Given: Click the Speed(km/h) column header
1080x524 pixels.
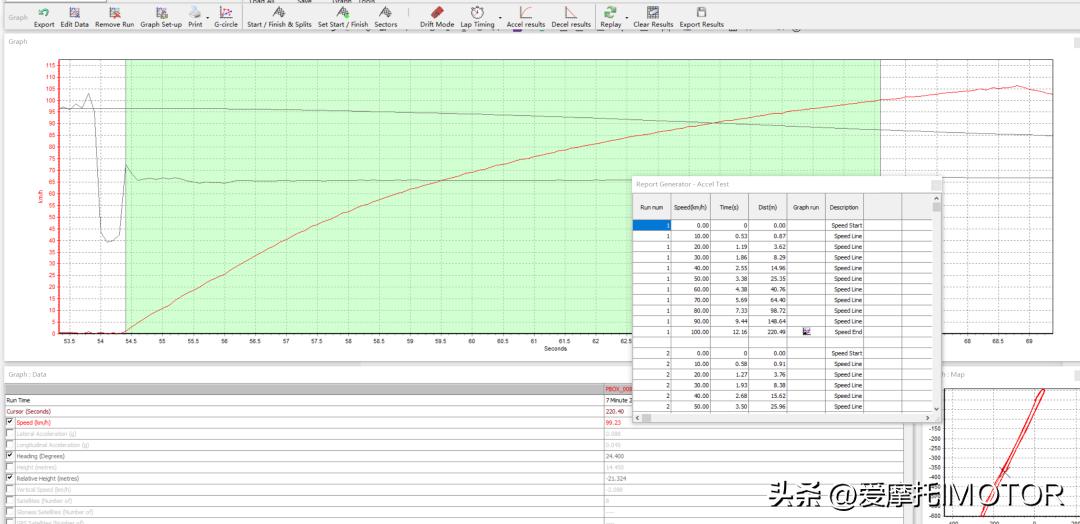Looking at the screenshot, I should pyautogui.click(x=690, y=207).
